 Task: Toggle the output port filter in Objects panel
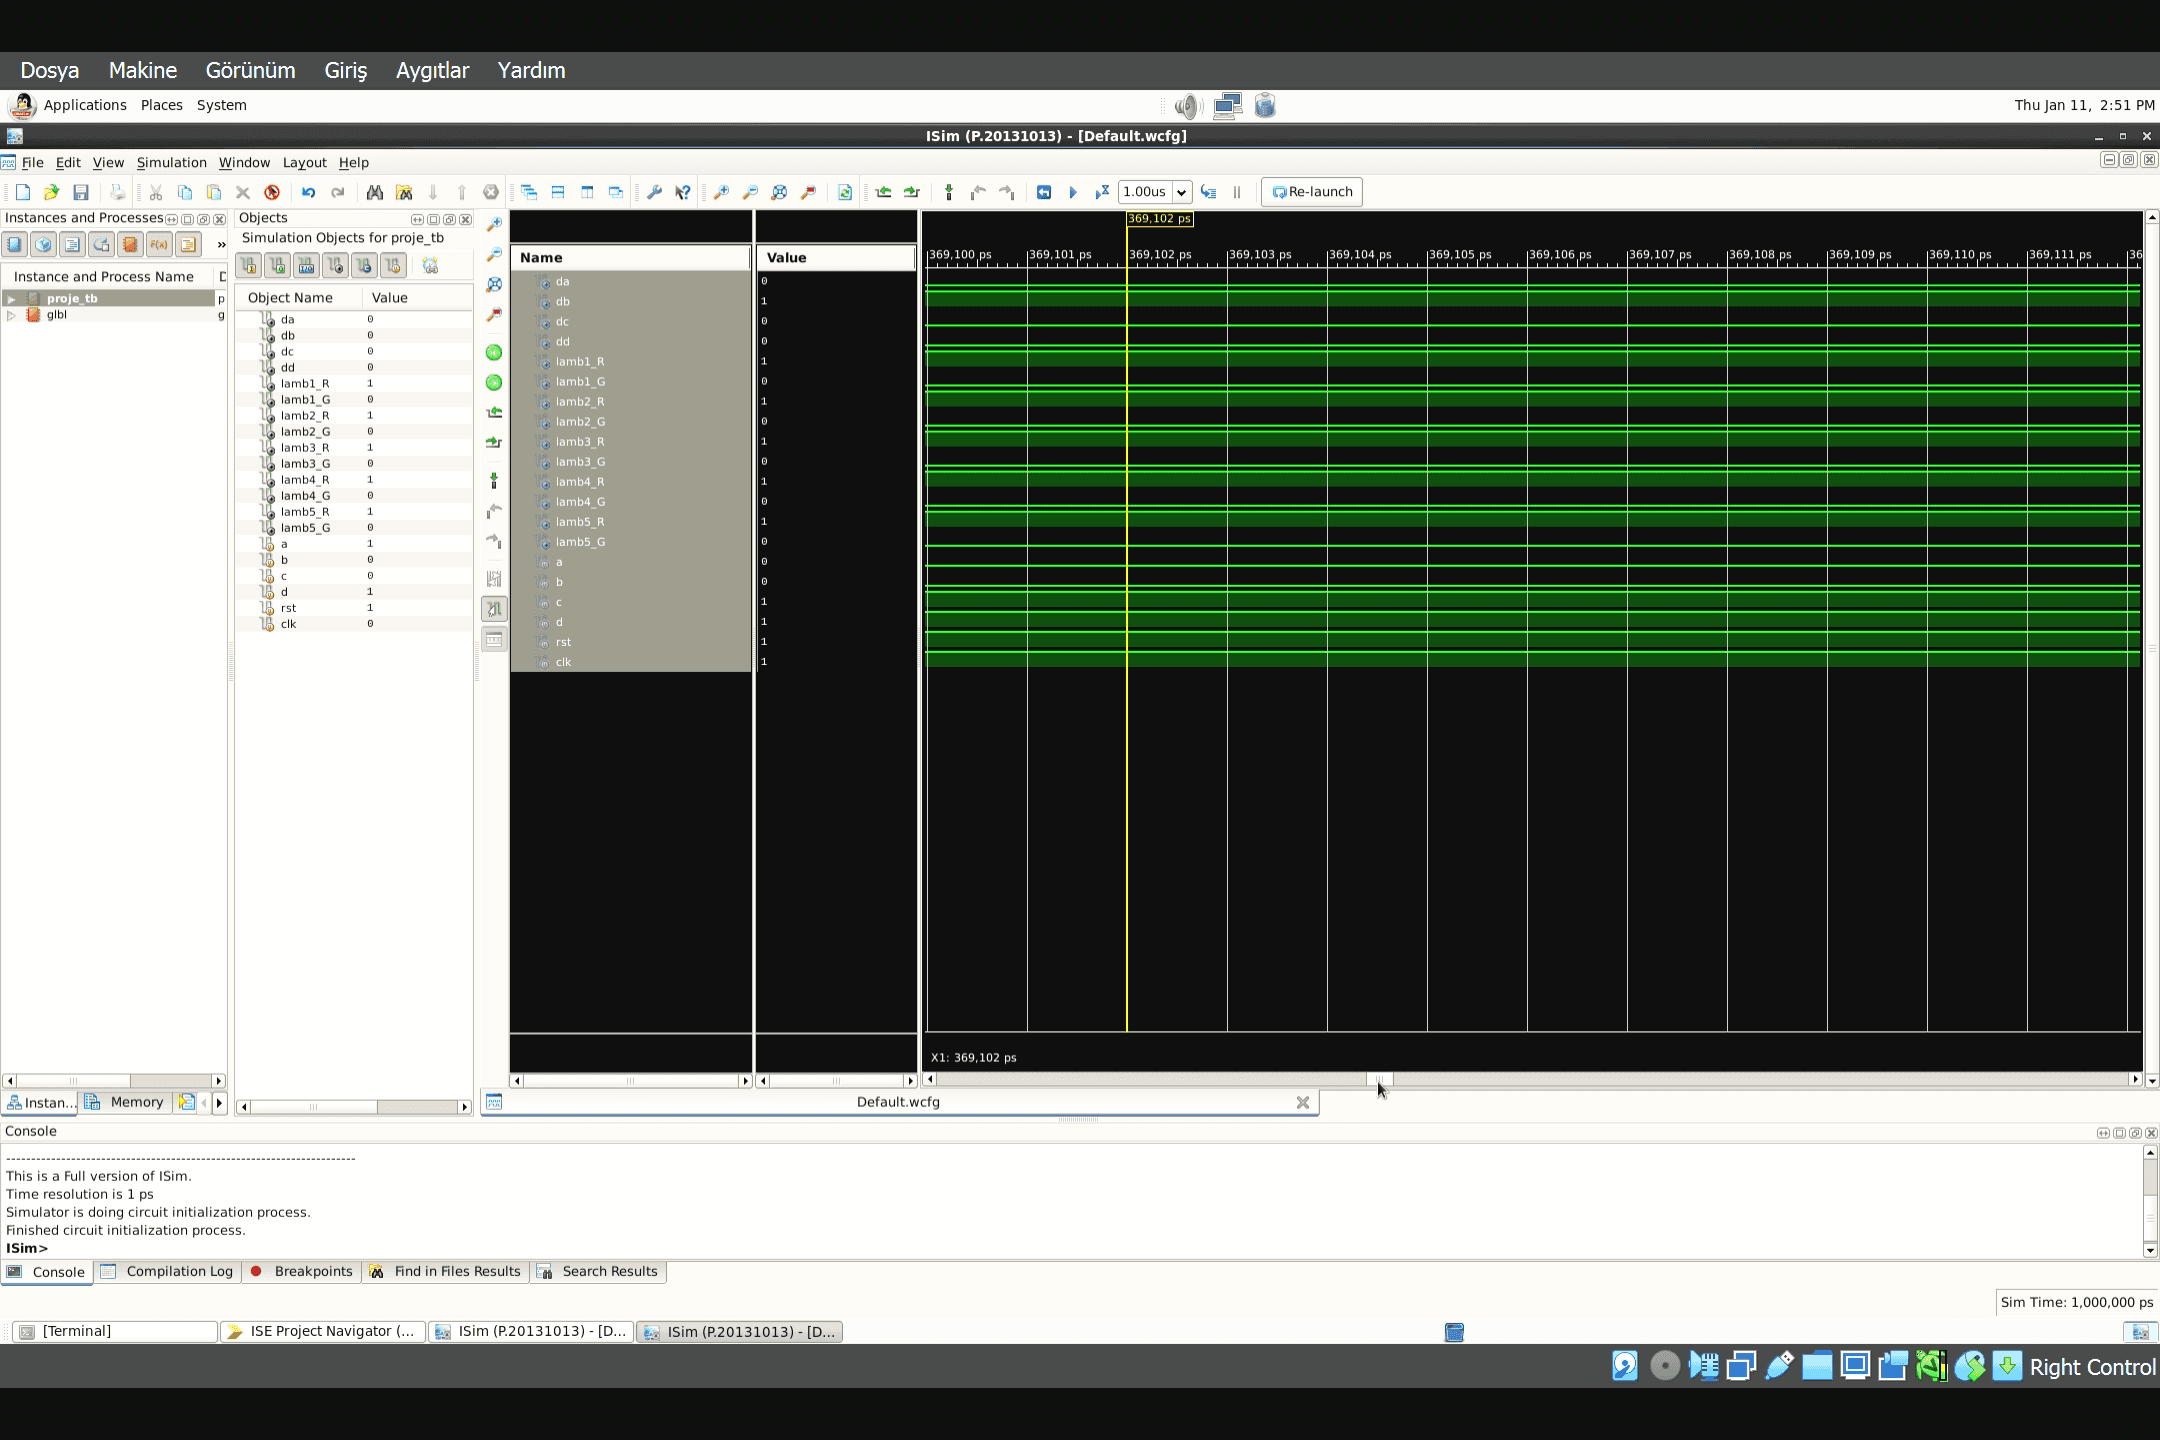click(x=277, y=265)
